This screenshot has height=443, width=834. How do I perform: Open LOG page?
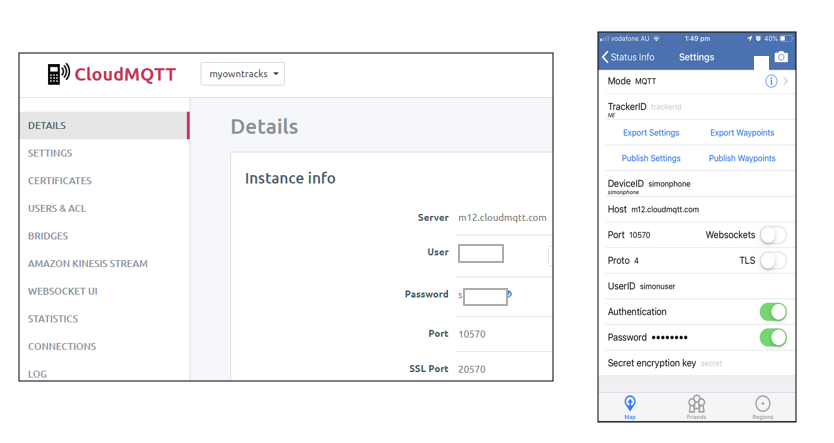pyautogui.click(x=37, y=374)
